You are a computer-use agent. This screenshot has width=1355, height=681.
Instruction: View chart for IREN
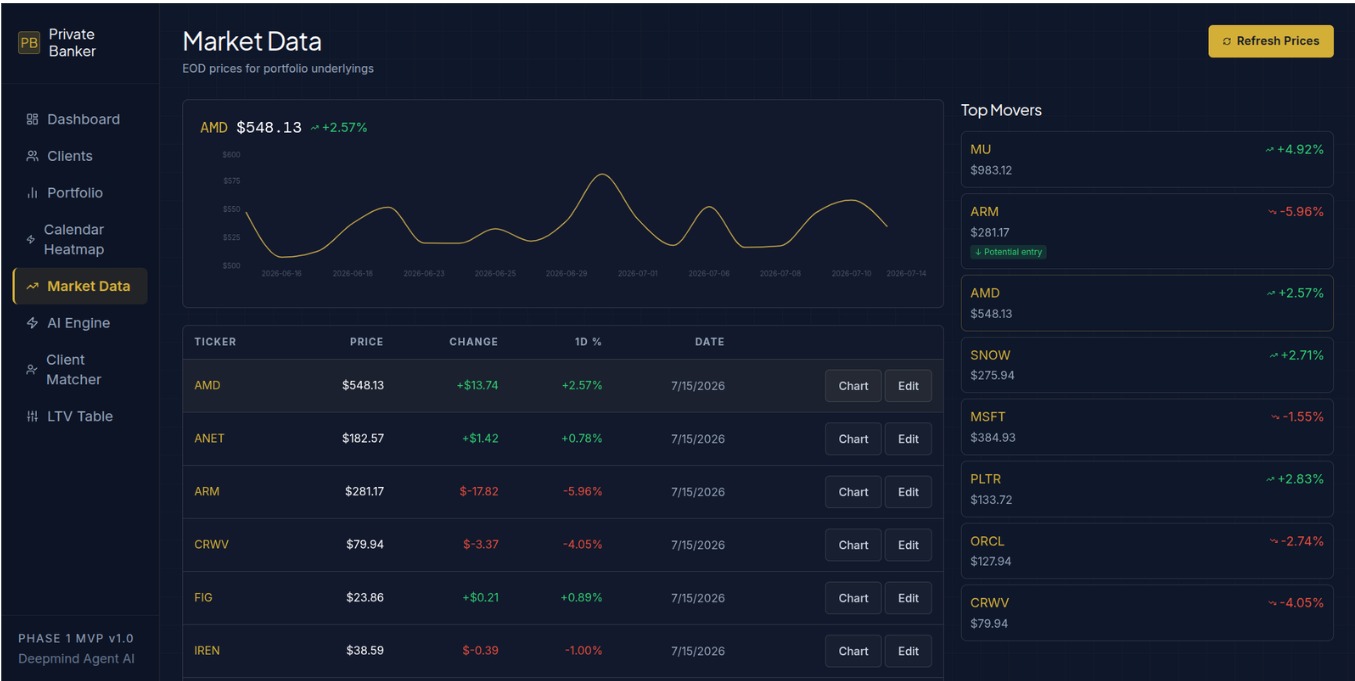coord(853,651)
